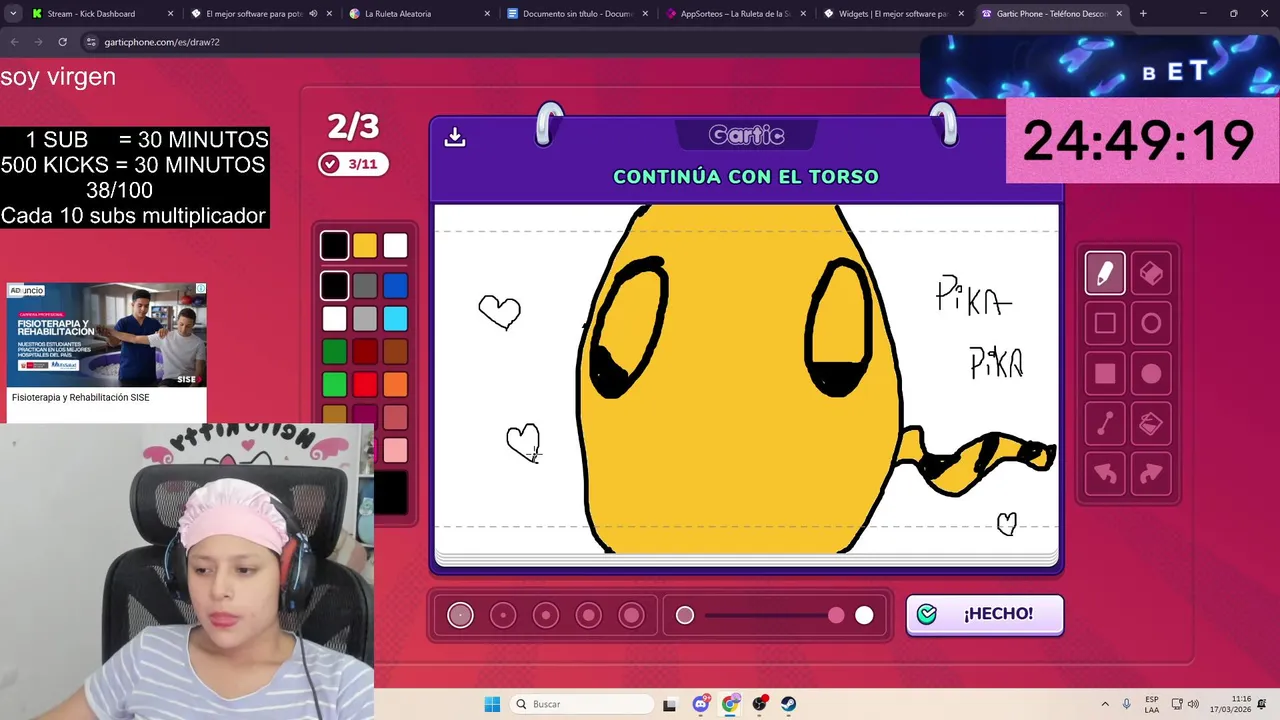Select the eraser tool
1280x720 pixels.
(1151, 273)
